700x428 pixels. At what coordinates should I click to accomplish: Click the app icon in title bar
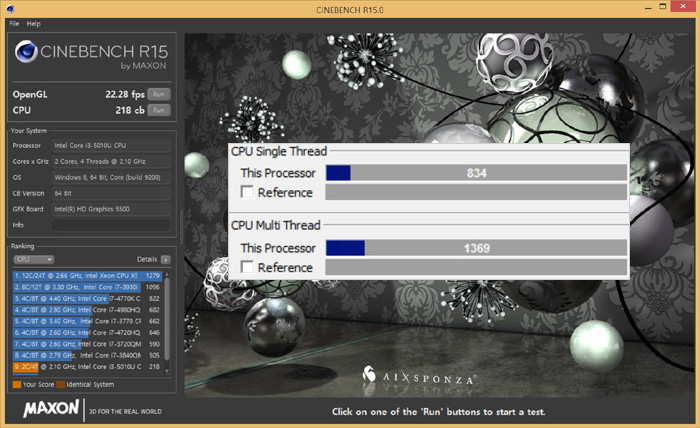(x=8, y=8)
